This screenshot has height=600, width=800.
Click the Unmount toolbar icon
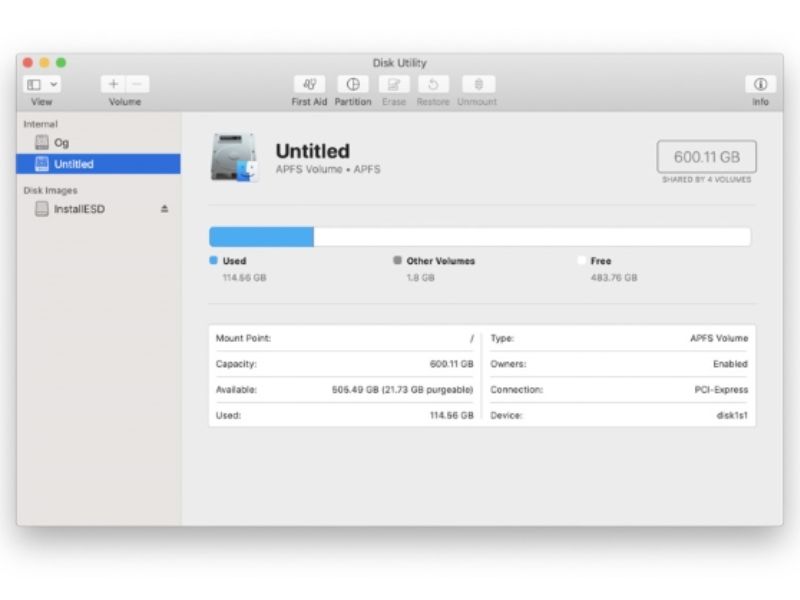coord(478,84)
